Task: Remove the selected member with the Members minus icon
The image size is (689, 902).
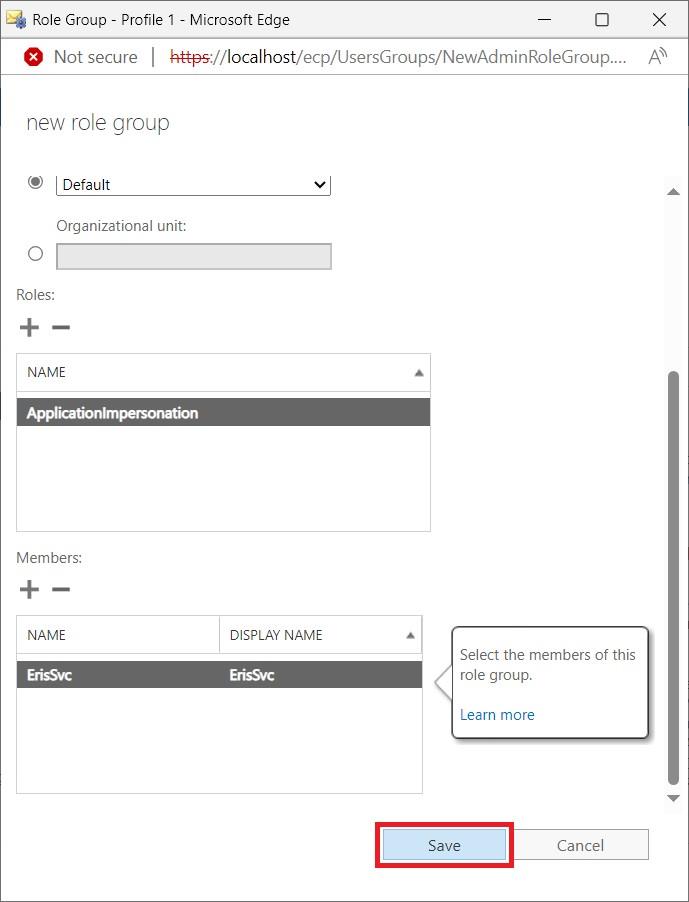Action: click(61, 589)
